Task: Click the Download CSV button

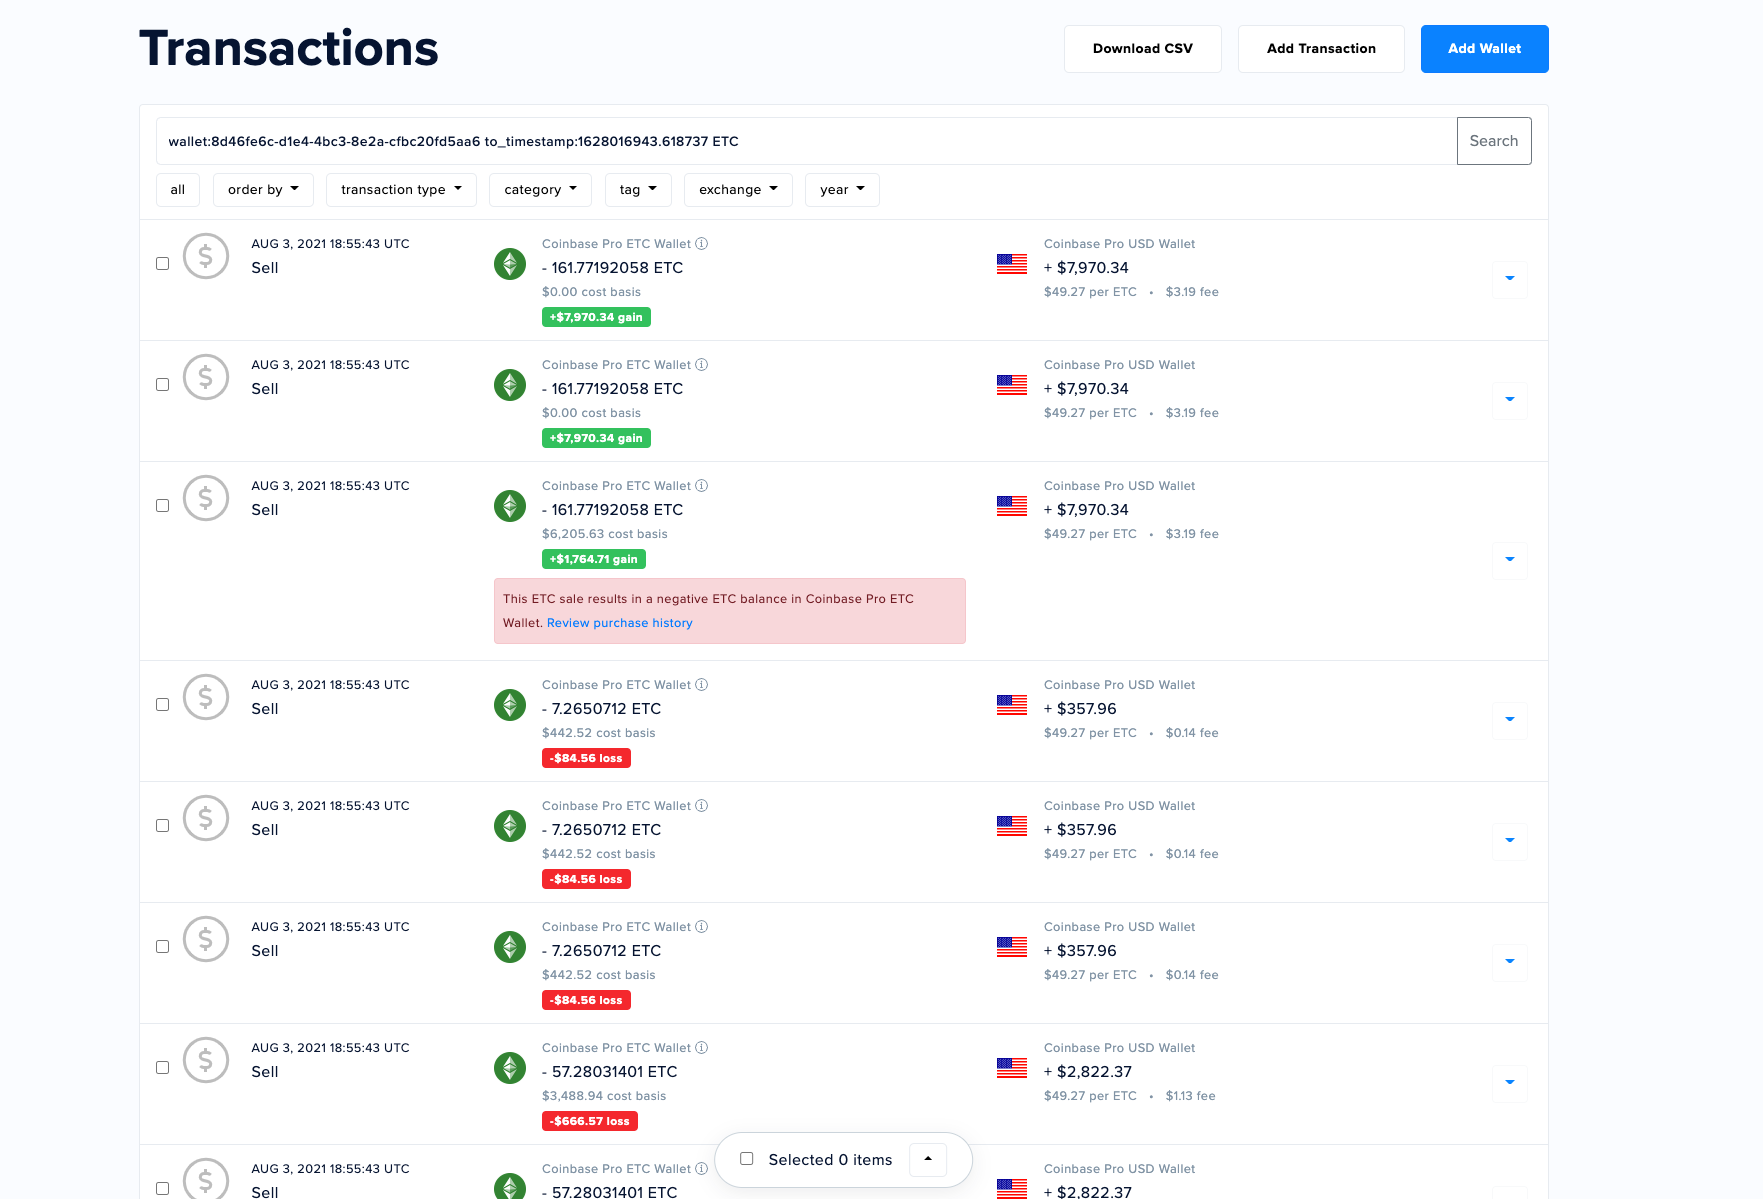Action: coord(1143,49)
